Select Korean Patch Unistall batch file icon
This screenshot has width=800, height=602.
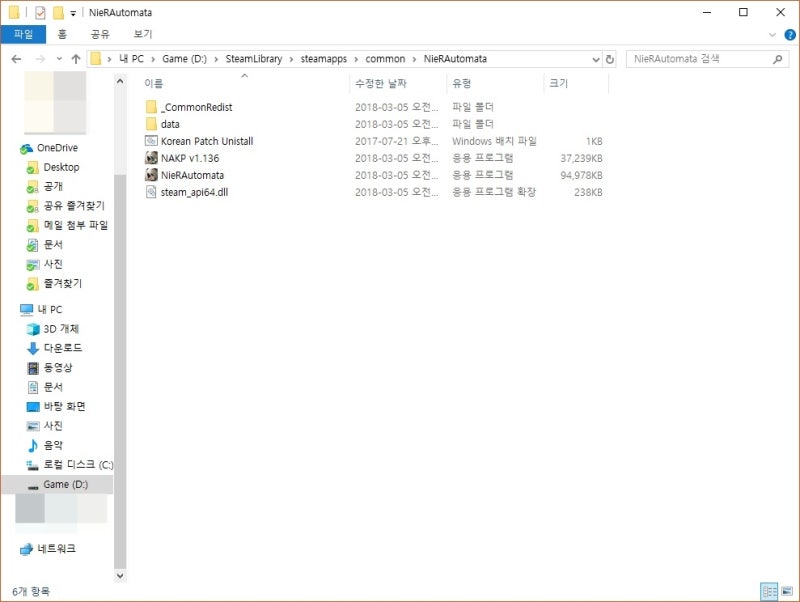[x=151, y=141]
